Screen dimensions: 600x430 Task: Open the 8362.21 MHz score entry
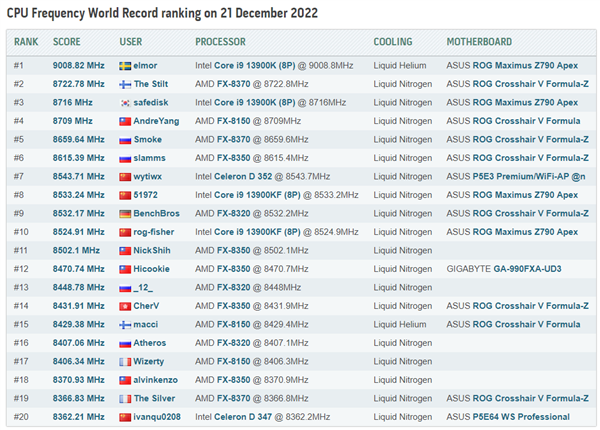78,417
